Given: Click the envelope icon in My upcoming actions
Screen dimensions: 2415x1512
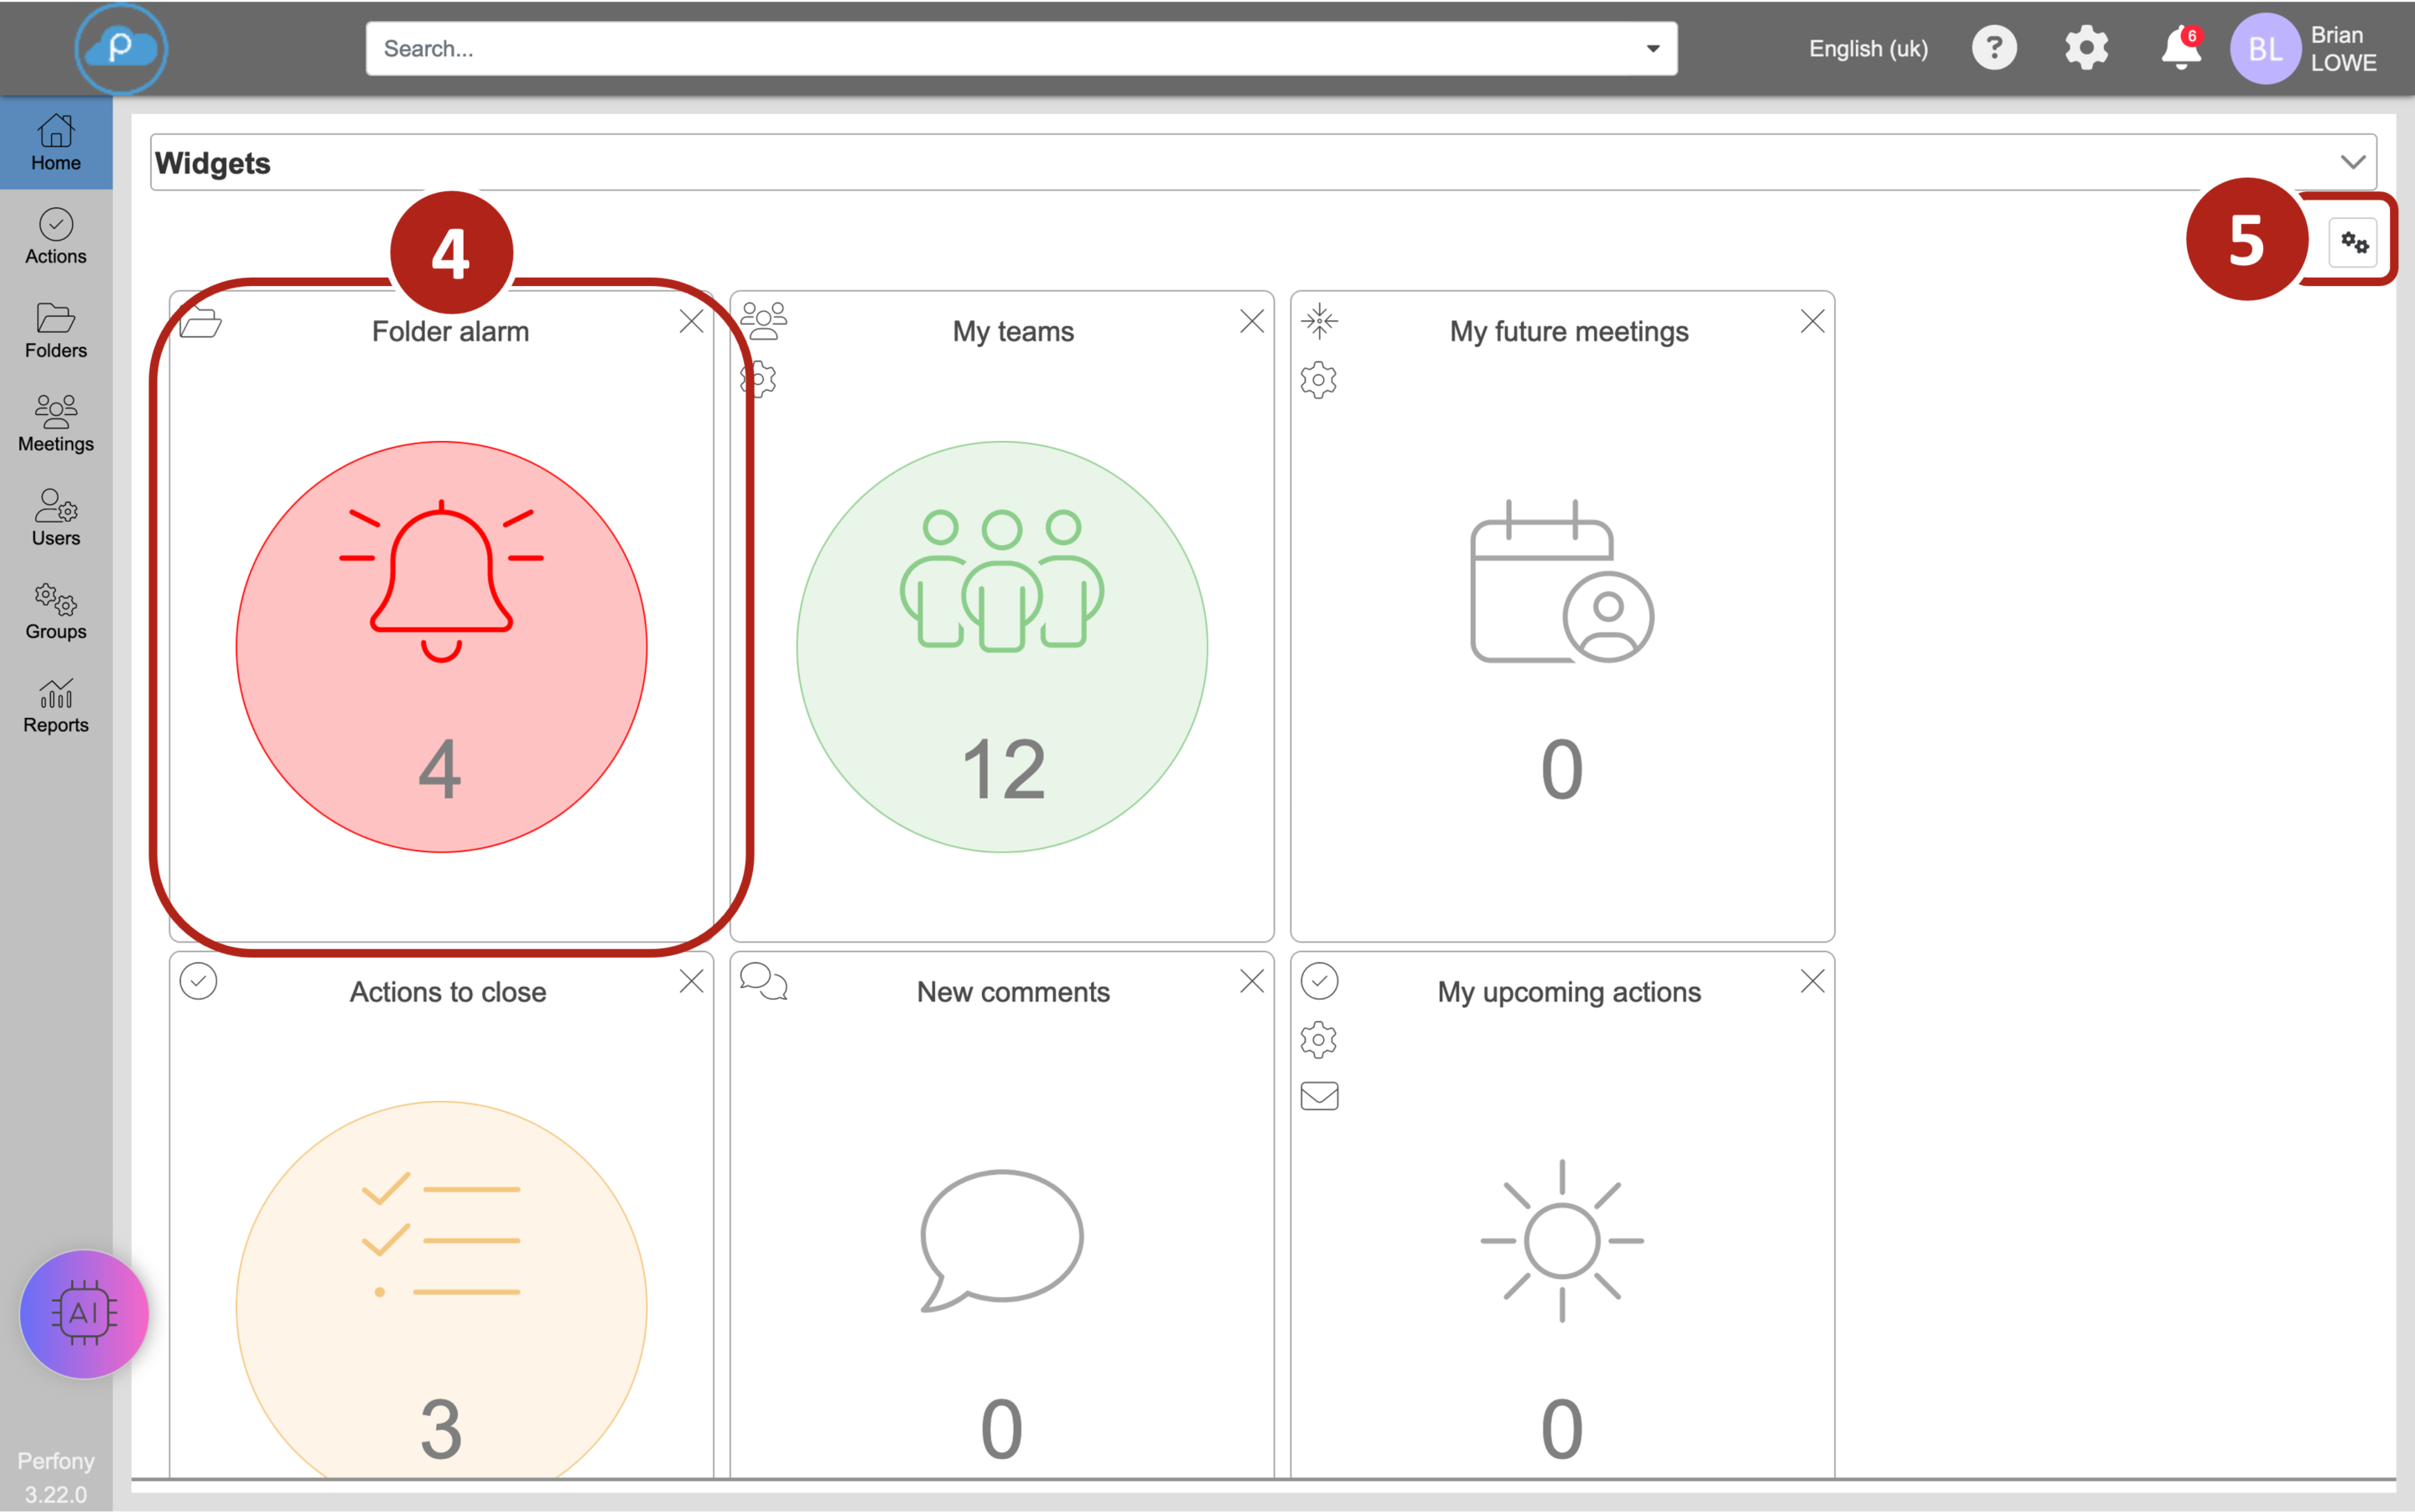Looking at the screenshot, I should coord(1319,1096).
